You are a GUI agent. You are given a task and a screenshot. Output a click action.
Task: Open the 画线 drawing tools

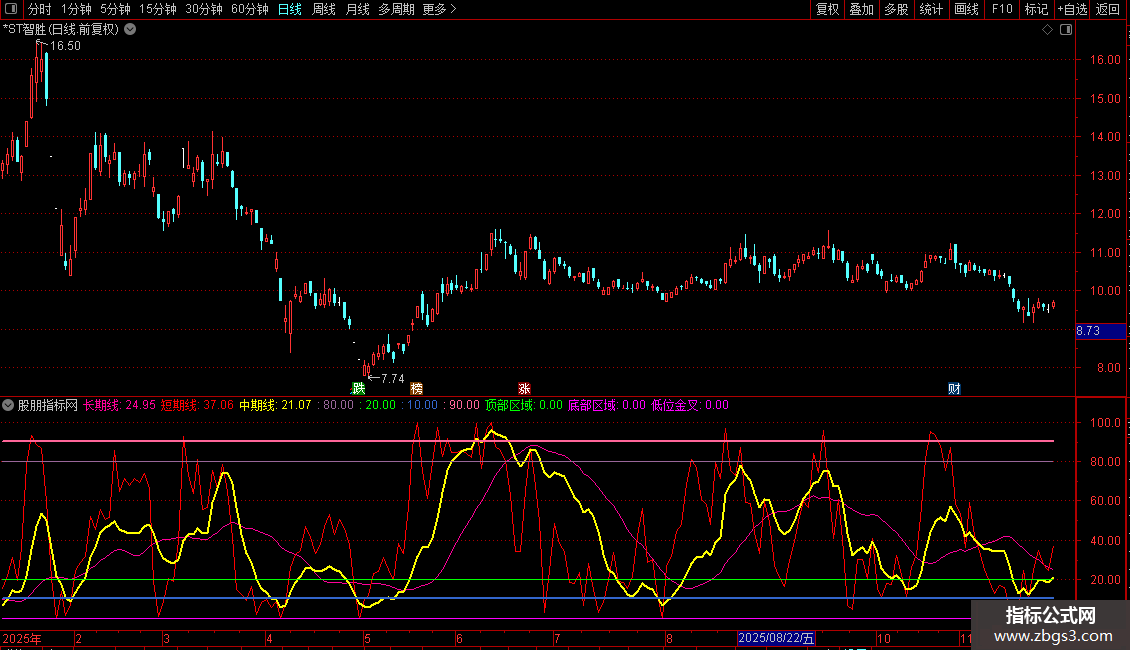point(966,9)
